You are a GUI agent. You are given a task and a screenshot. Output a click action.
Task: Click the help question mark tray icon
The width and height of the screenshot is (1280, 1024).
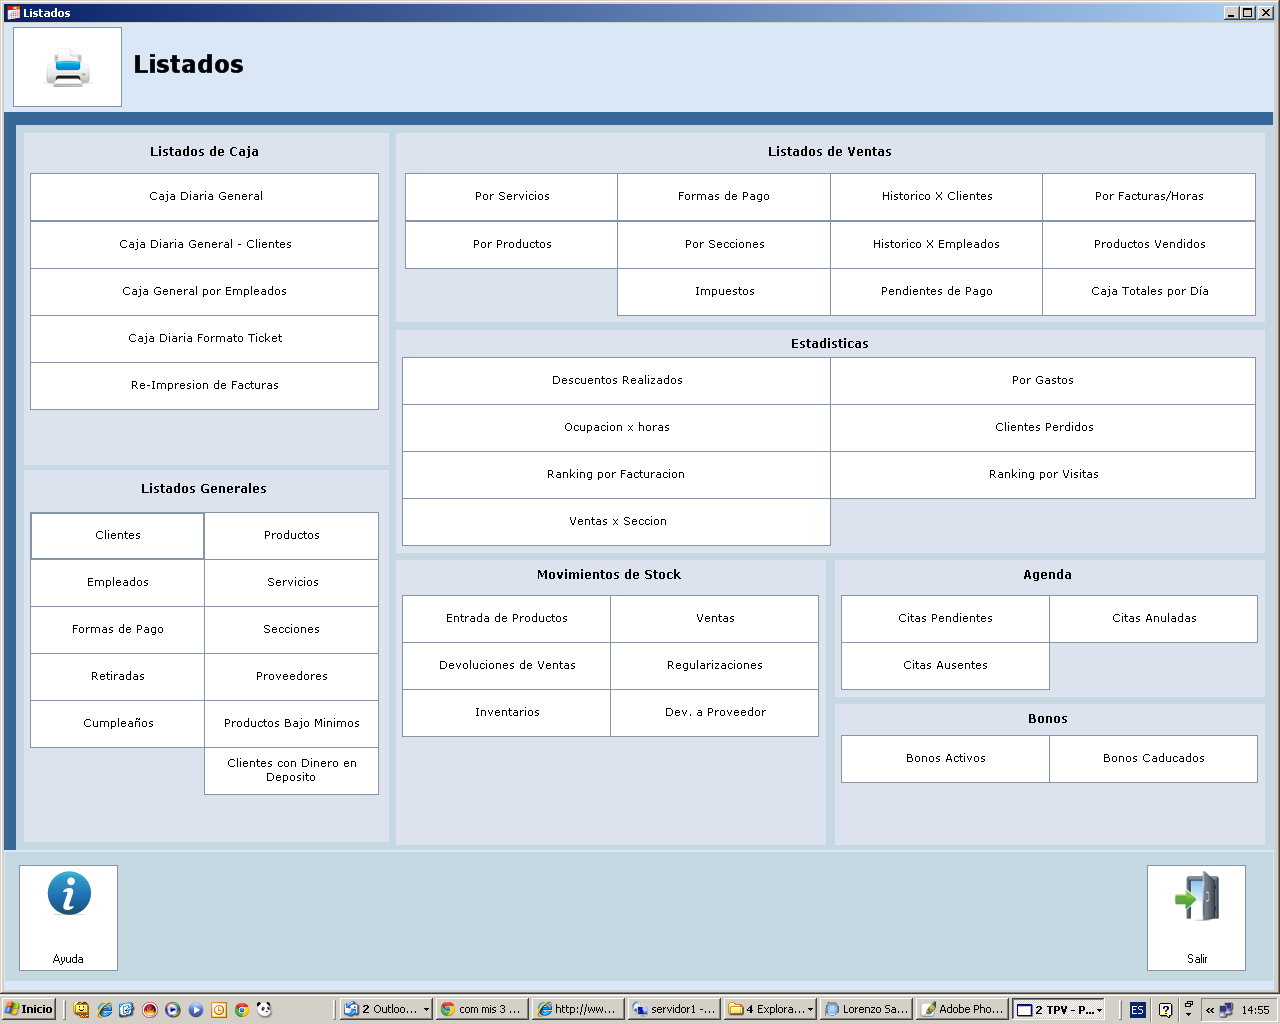pyautogui.click(x=1165, y=1010)
